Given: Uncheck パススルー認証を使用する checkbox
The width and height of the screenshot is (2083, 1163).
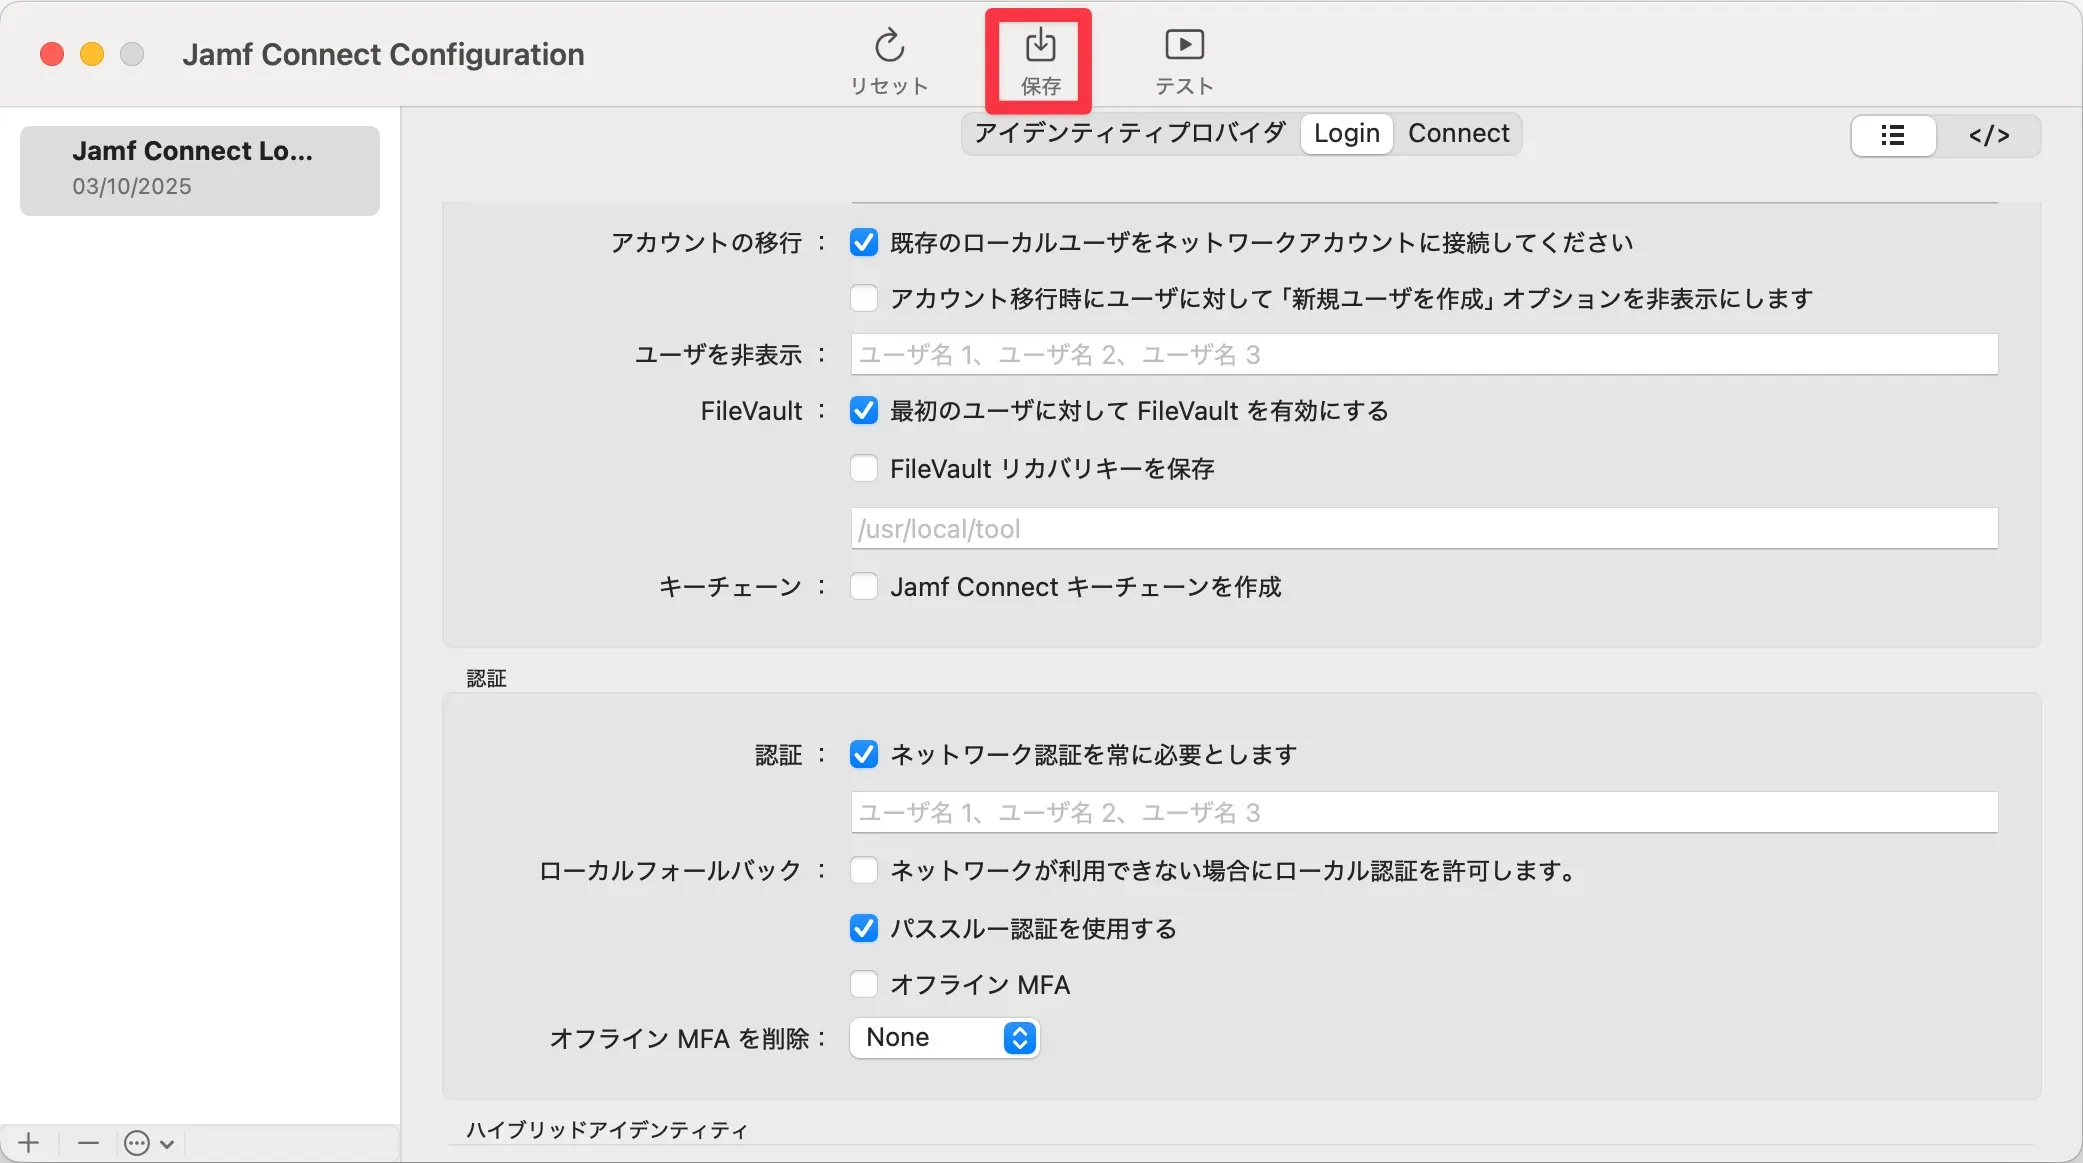Looking at the screenshot, I should click(864, 929).
